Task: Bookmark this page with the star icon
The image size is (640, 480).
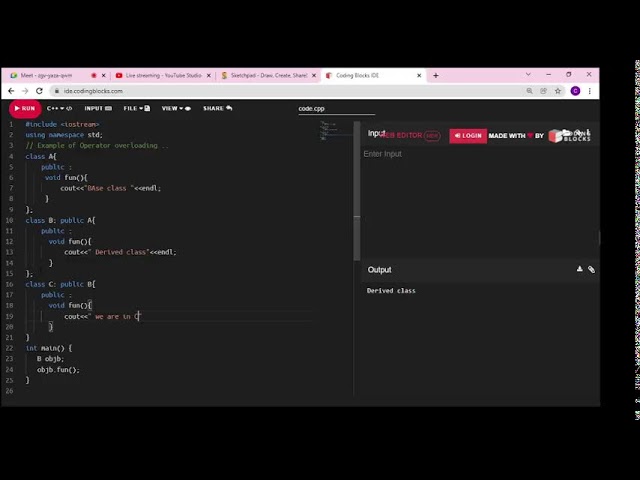Action: coord(558,91)
